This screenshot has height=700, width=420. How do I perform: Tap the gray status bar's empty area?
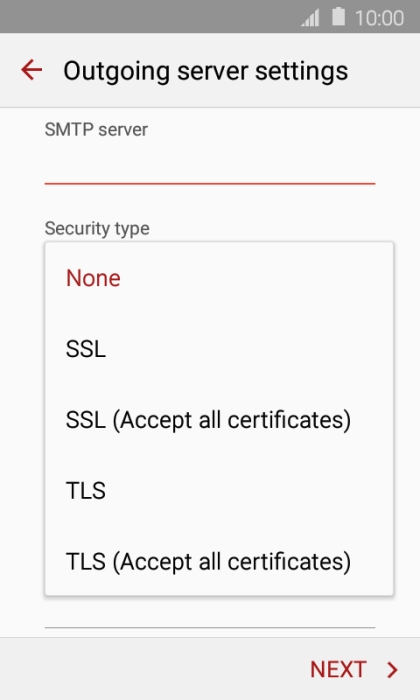(x=147, y=17)
